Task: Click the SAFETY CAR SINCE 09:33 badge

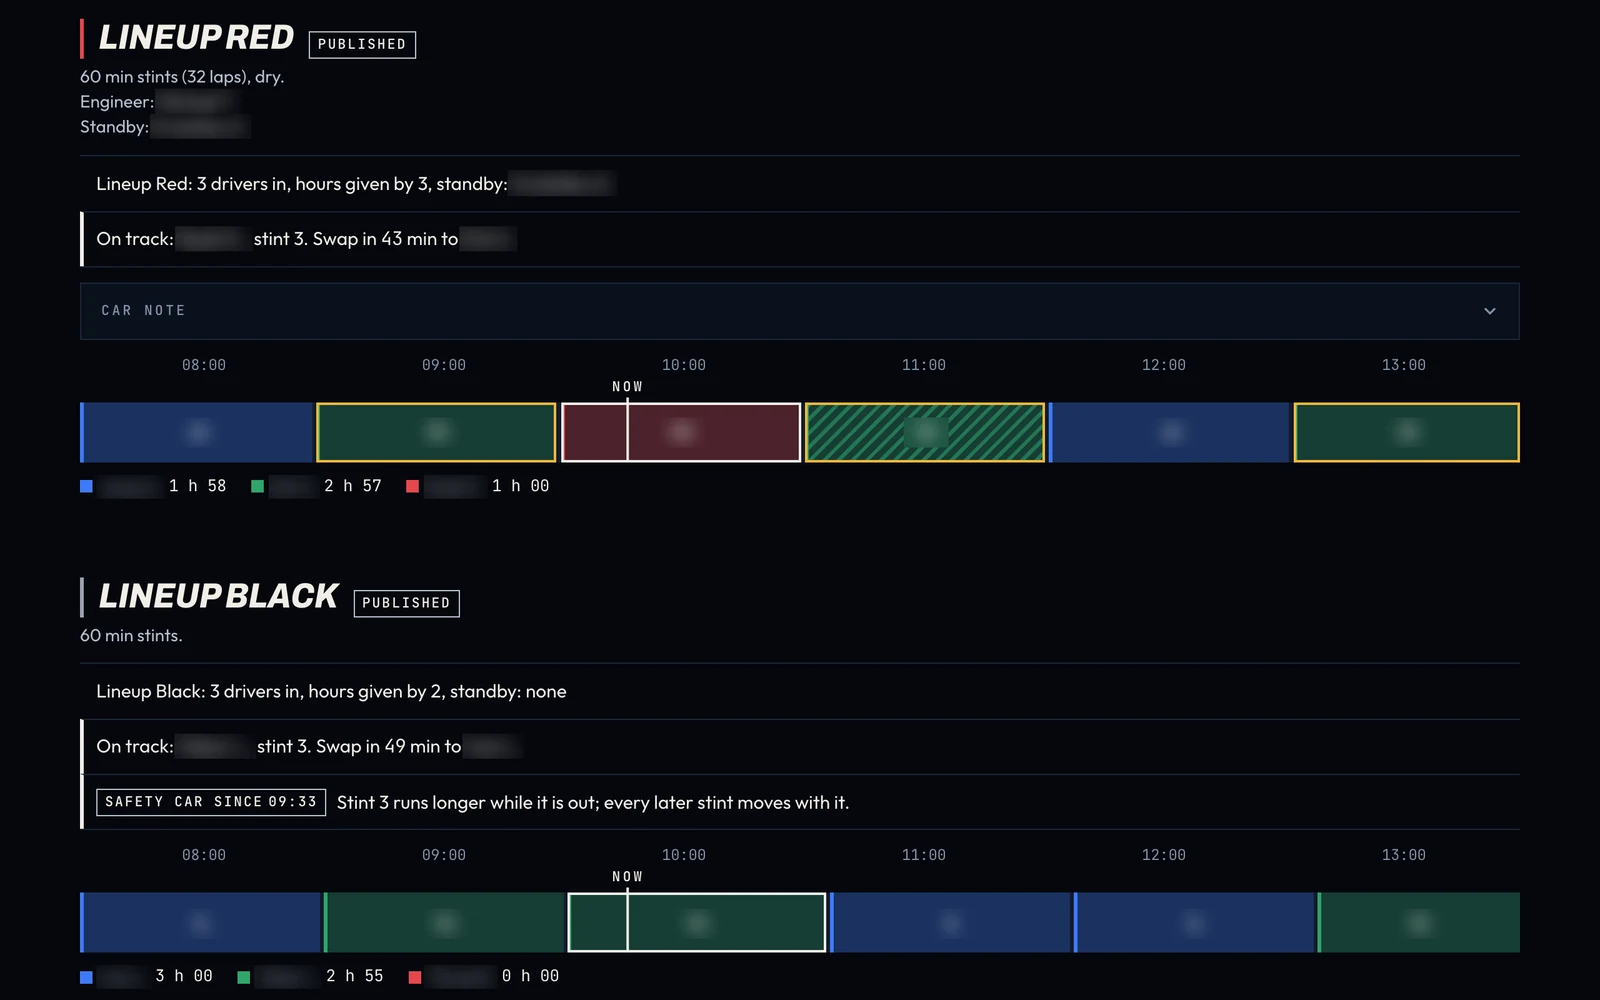Action: coord(211,802)
